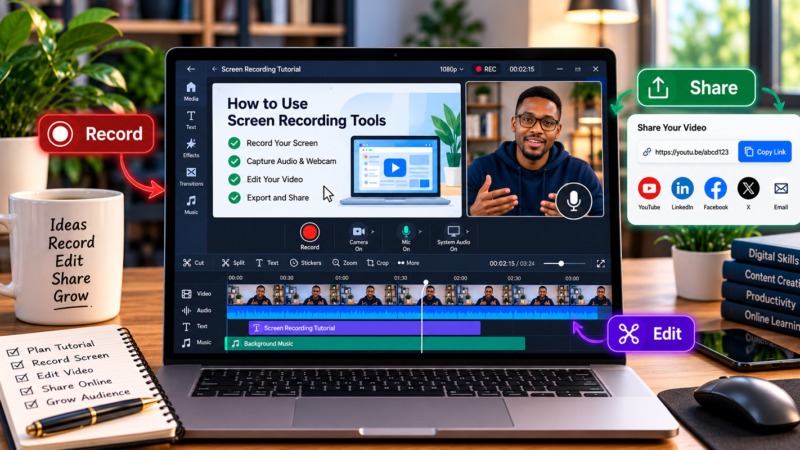Open the Music panel in the sidebar
Viewport: 800px width, 450px height.
click(191, 205)
